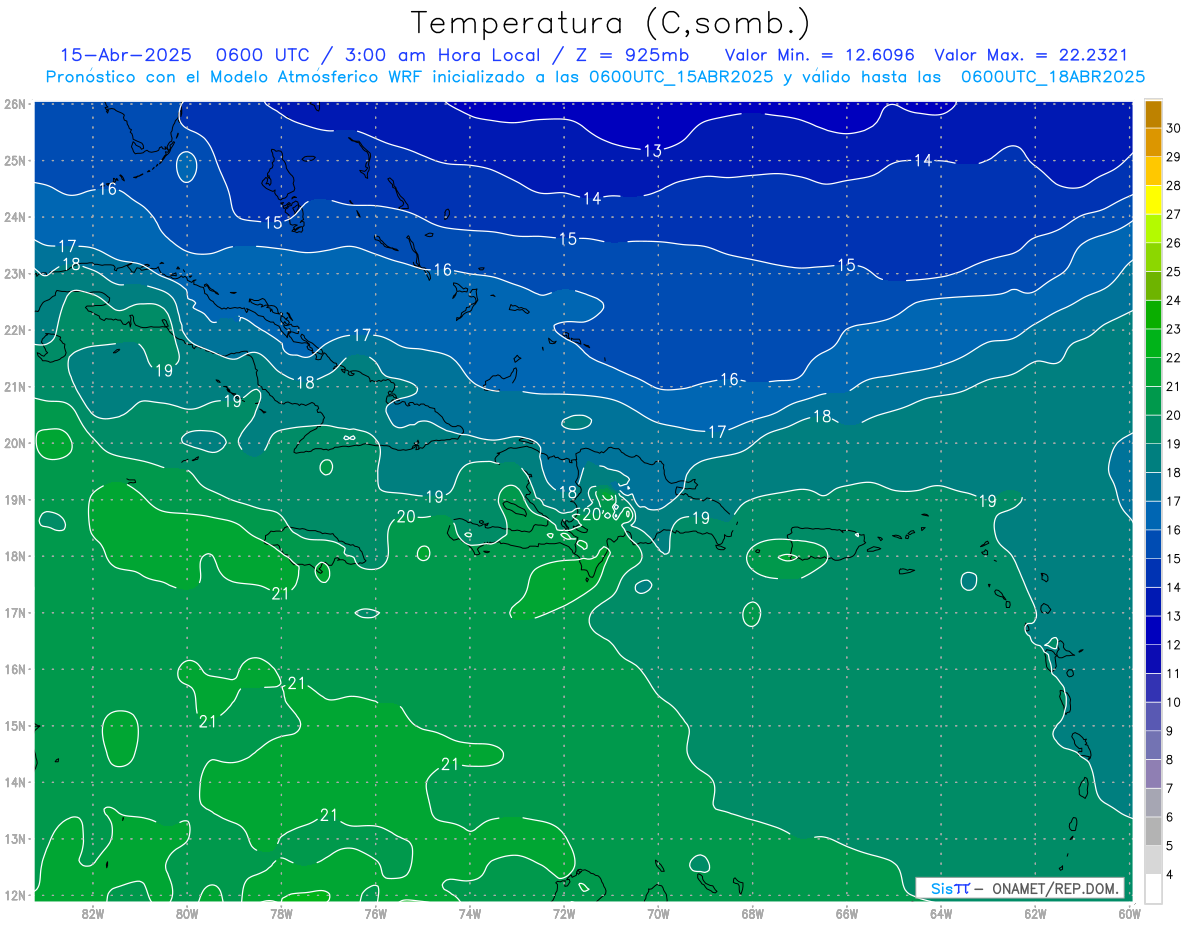Click the '25' label on the color scale
This screenshot has width=1200, height=927.
point(1174,271)
